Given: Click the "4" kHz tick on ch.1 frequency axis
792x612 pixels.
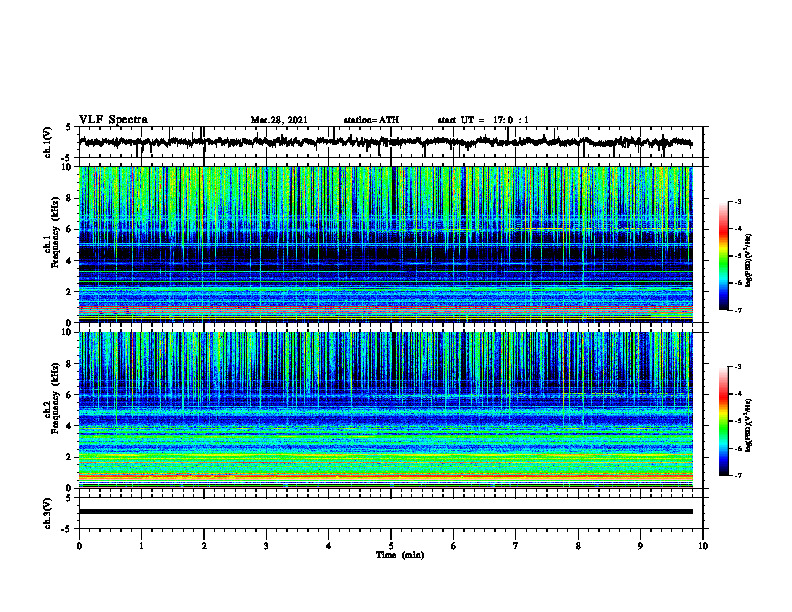Looking at the screenshot, I should [70, 260].
